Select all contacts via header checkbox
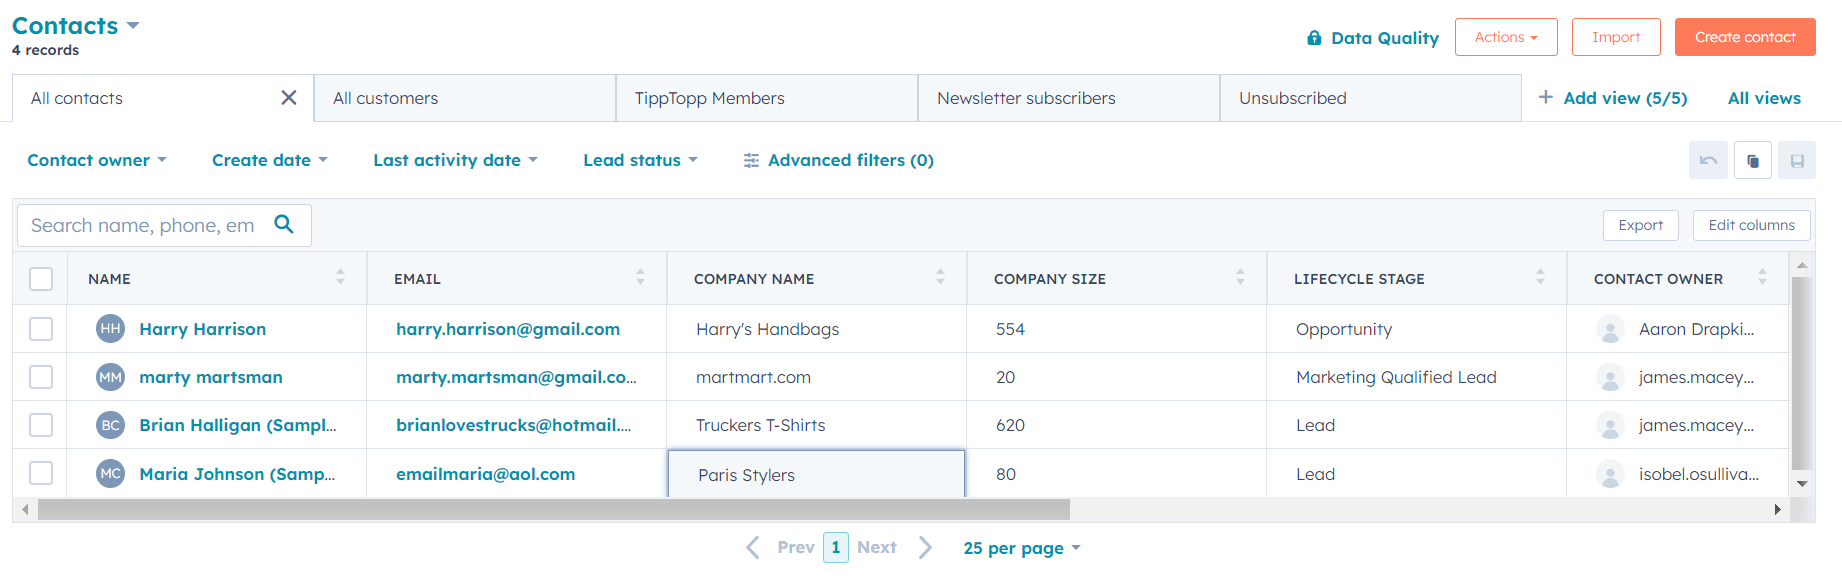1842x588 pixels. [39, 278]
